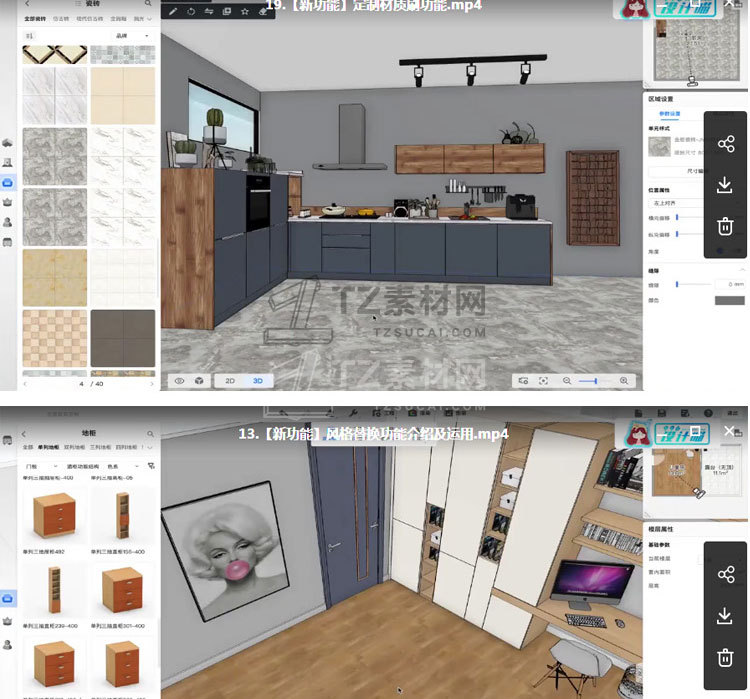Click wrench tool icon in bottom video toolbar

[353, 412]
